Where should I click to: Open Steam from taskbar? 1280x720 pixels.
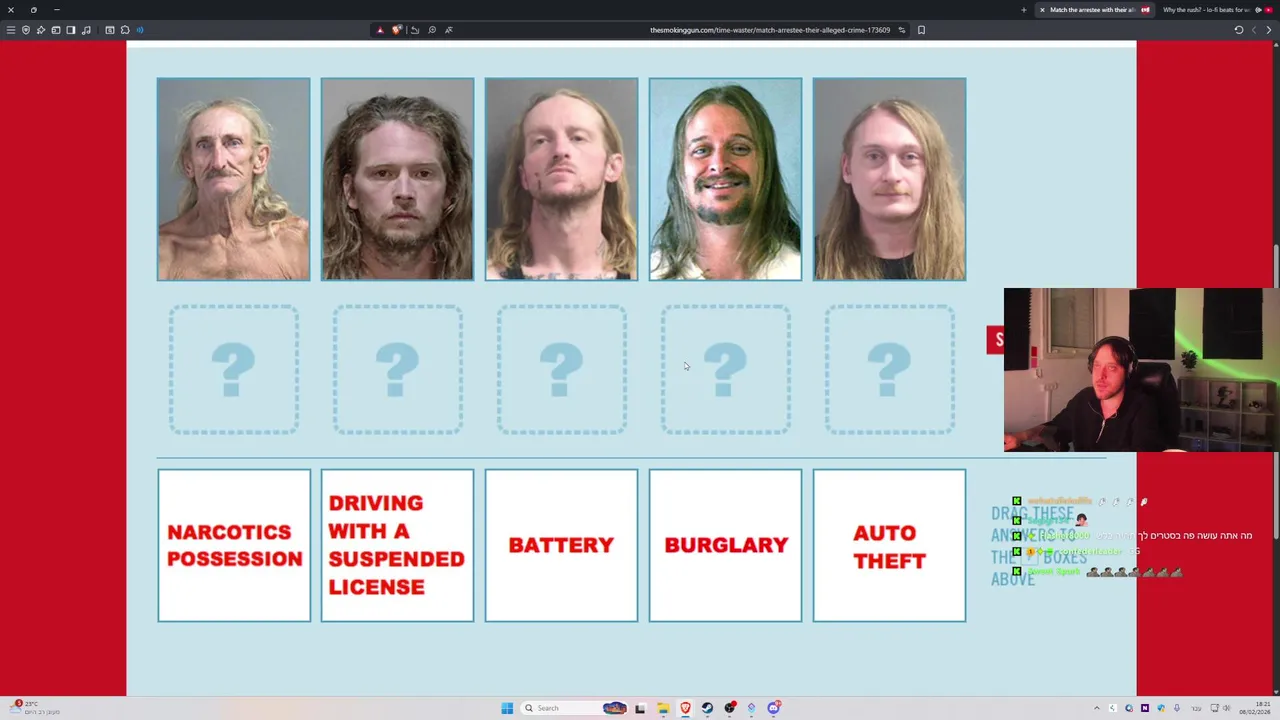707,708
